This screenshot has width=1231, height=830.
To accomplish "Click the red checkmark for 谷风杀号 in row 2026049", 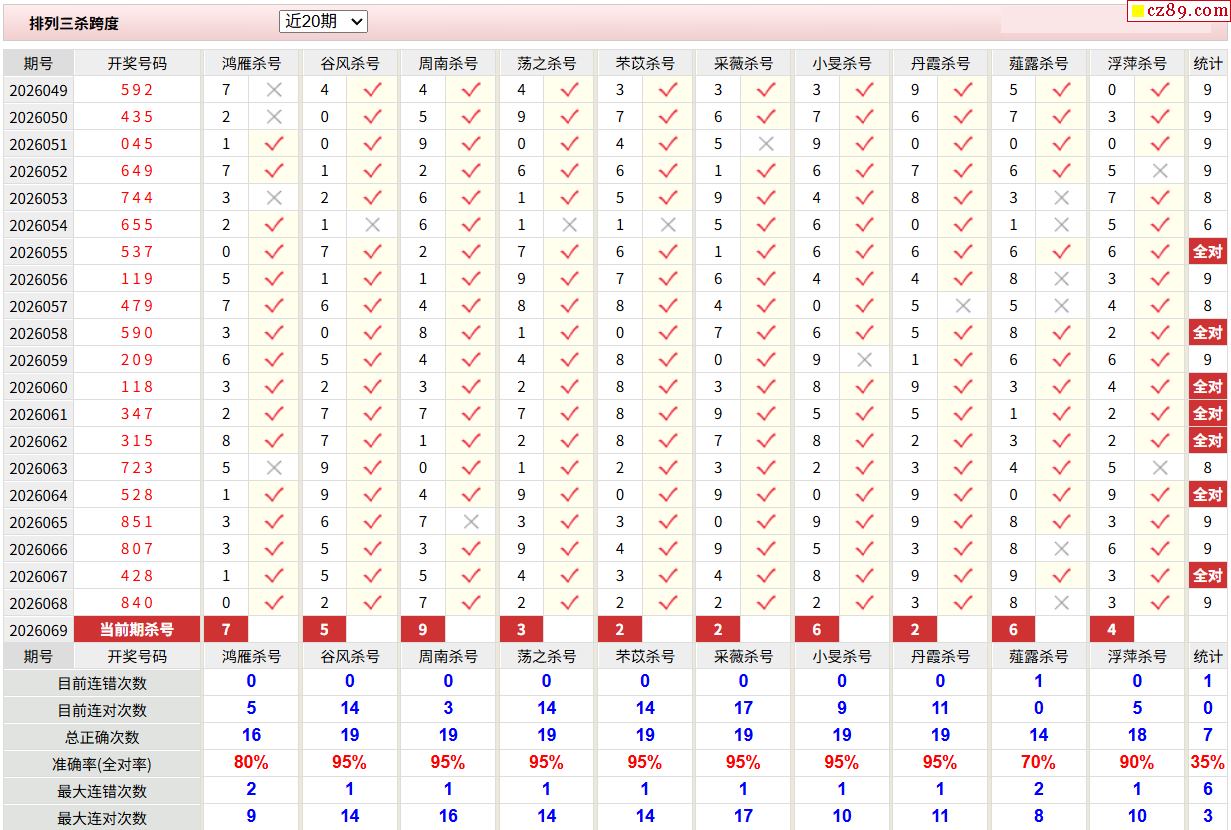I will click(372, 90).
